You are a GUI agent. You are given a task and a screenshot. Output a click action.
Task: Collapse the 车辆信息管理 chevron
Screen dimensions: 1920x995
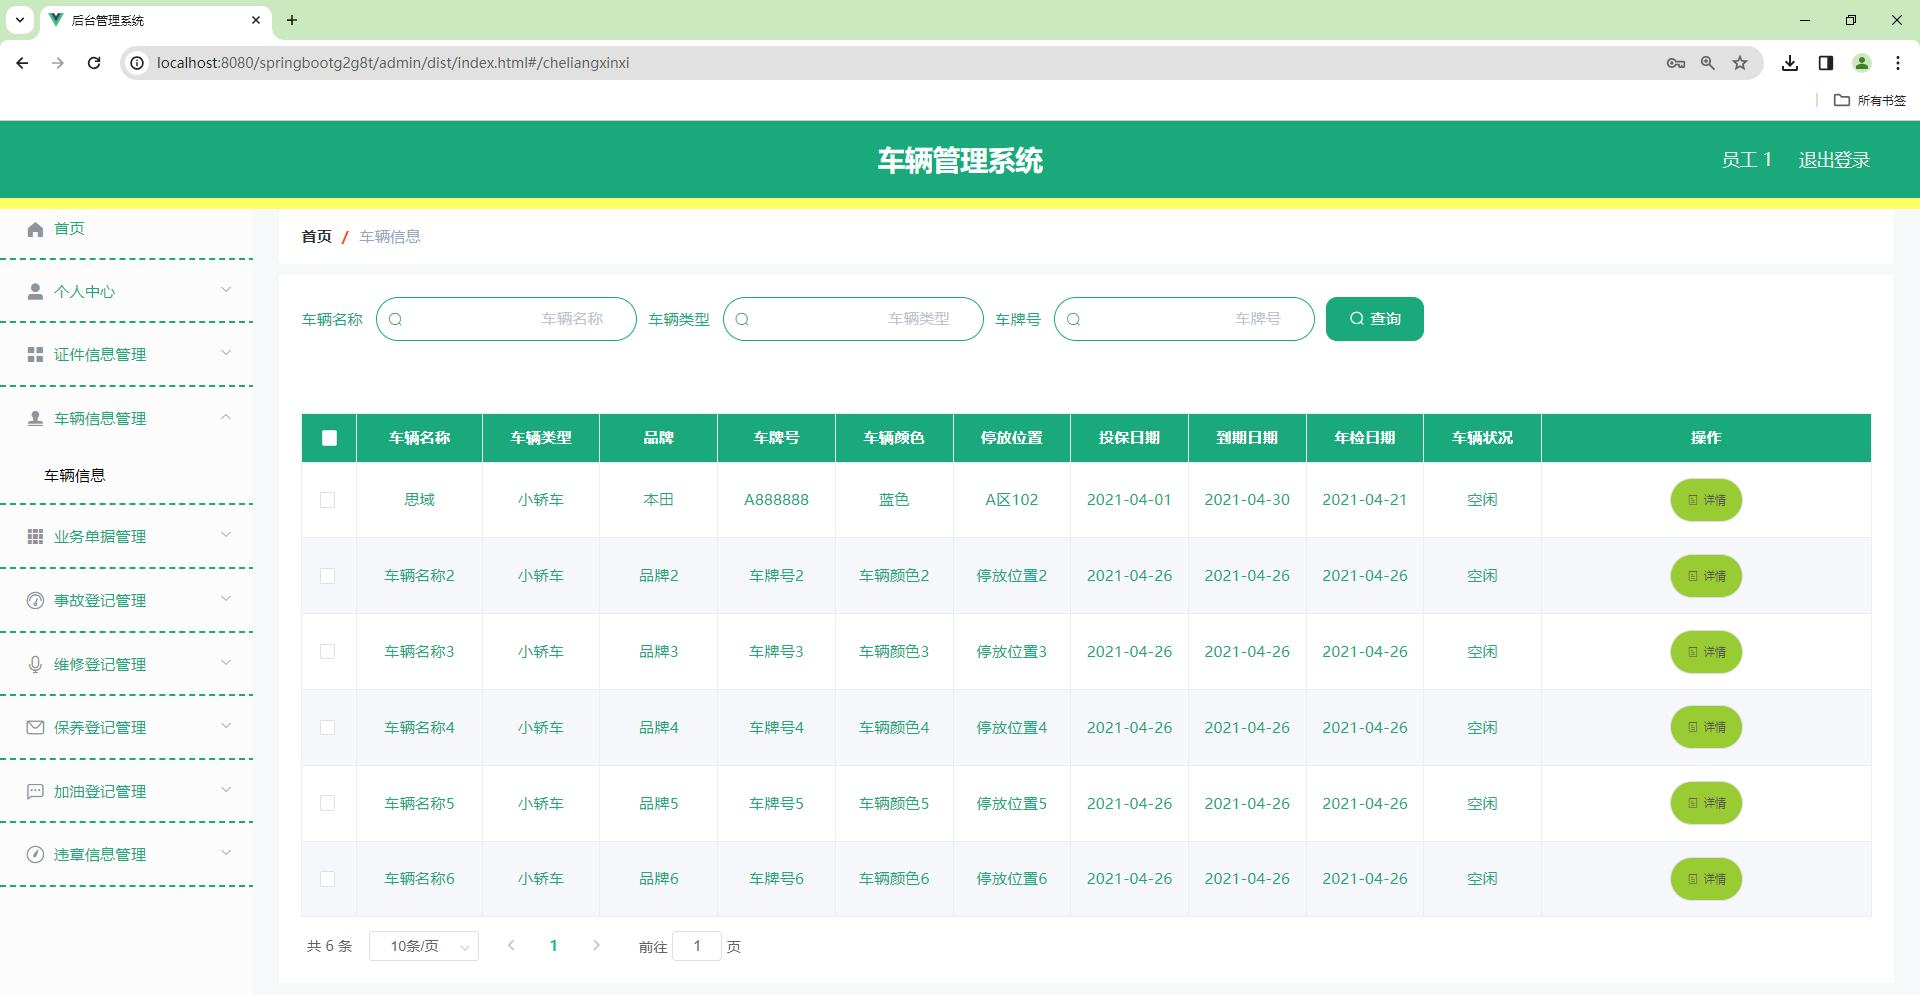tap(226, 417)
